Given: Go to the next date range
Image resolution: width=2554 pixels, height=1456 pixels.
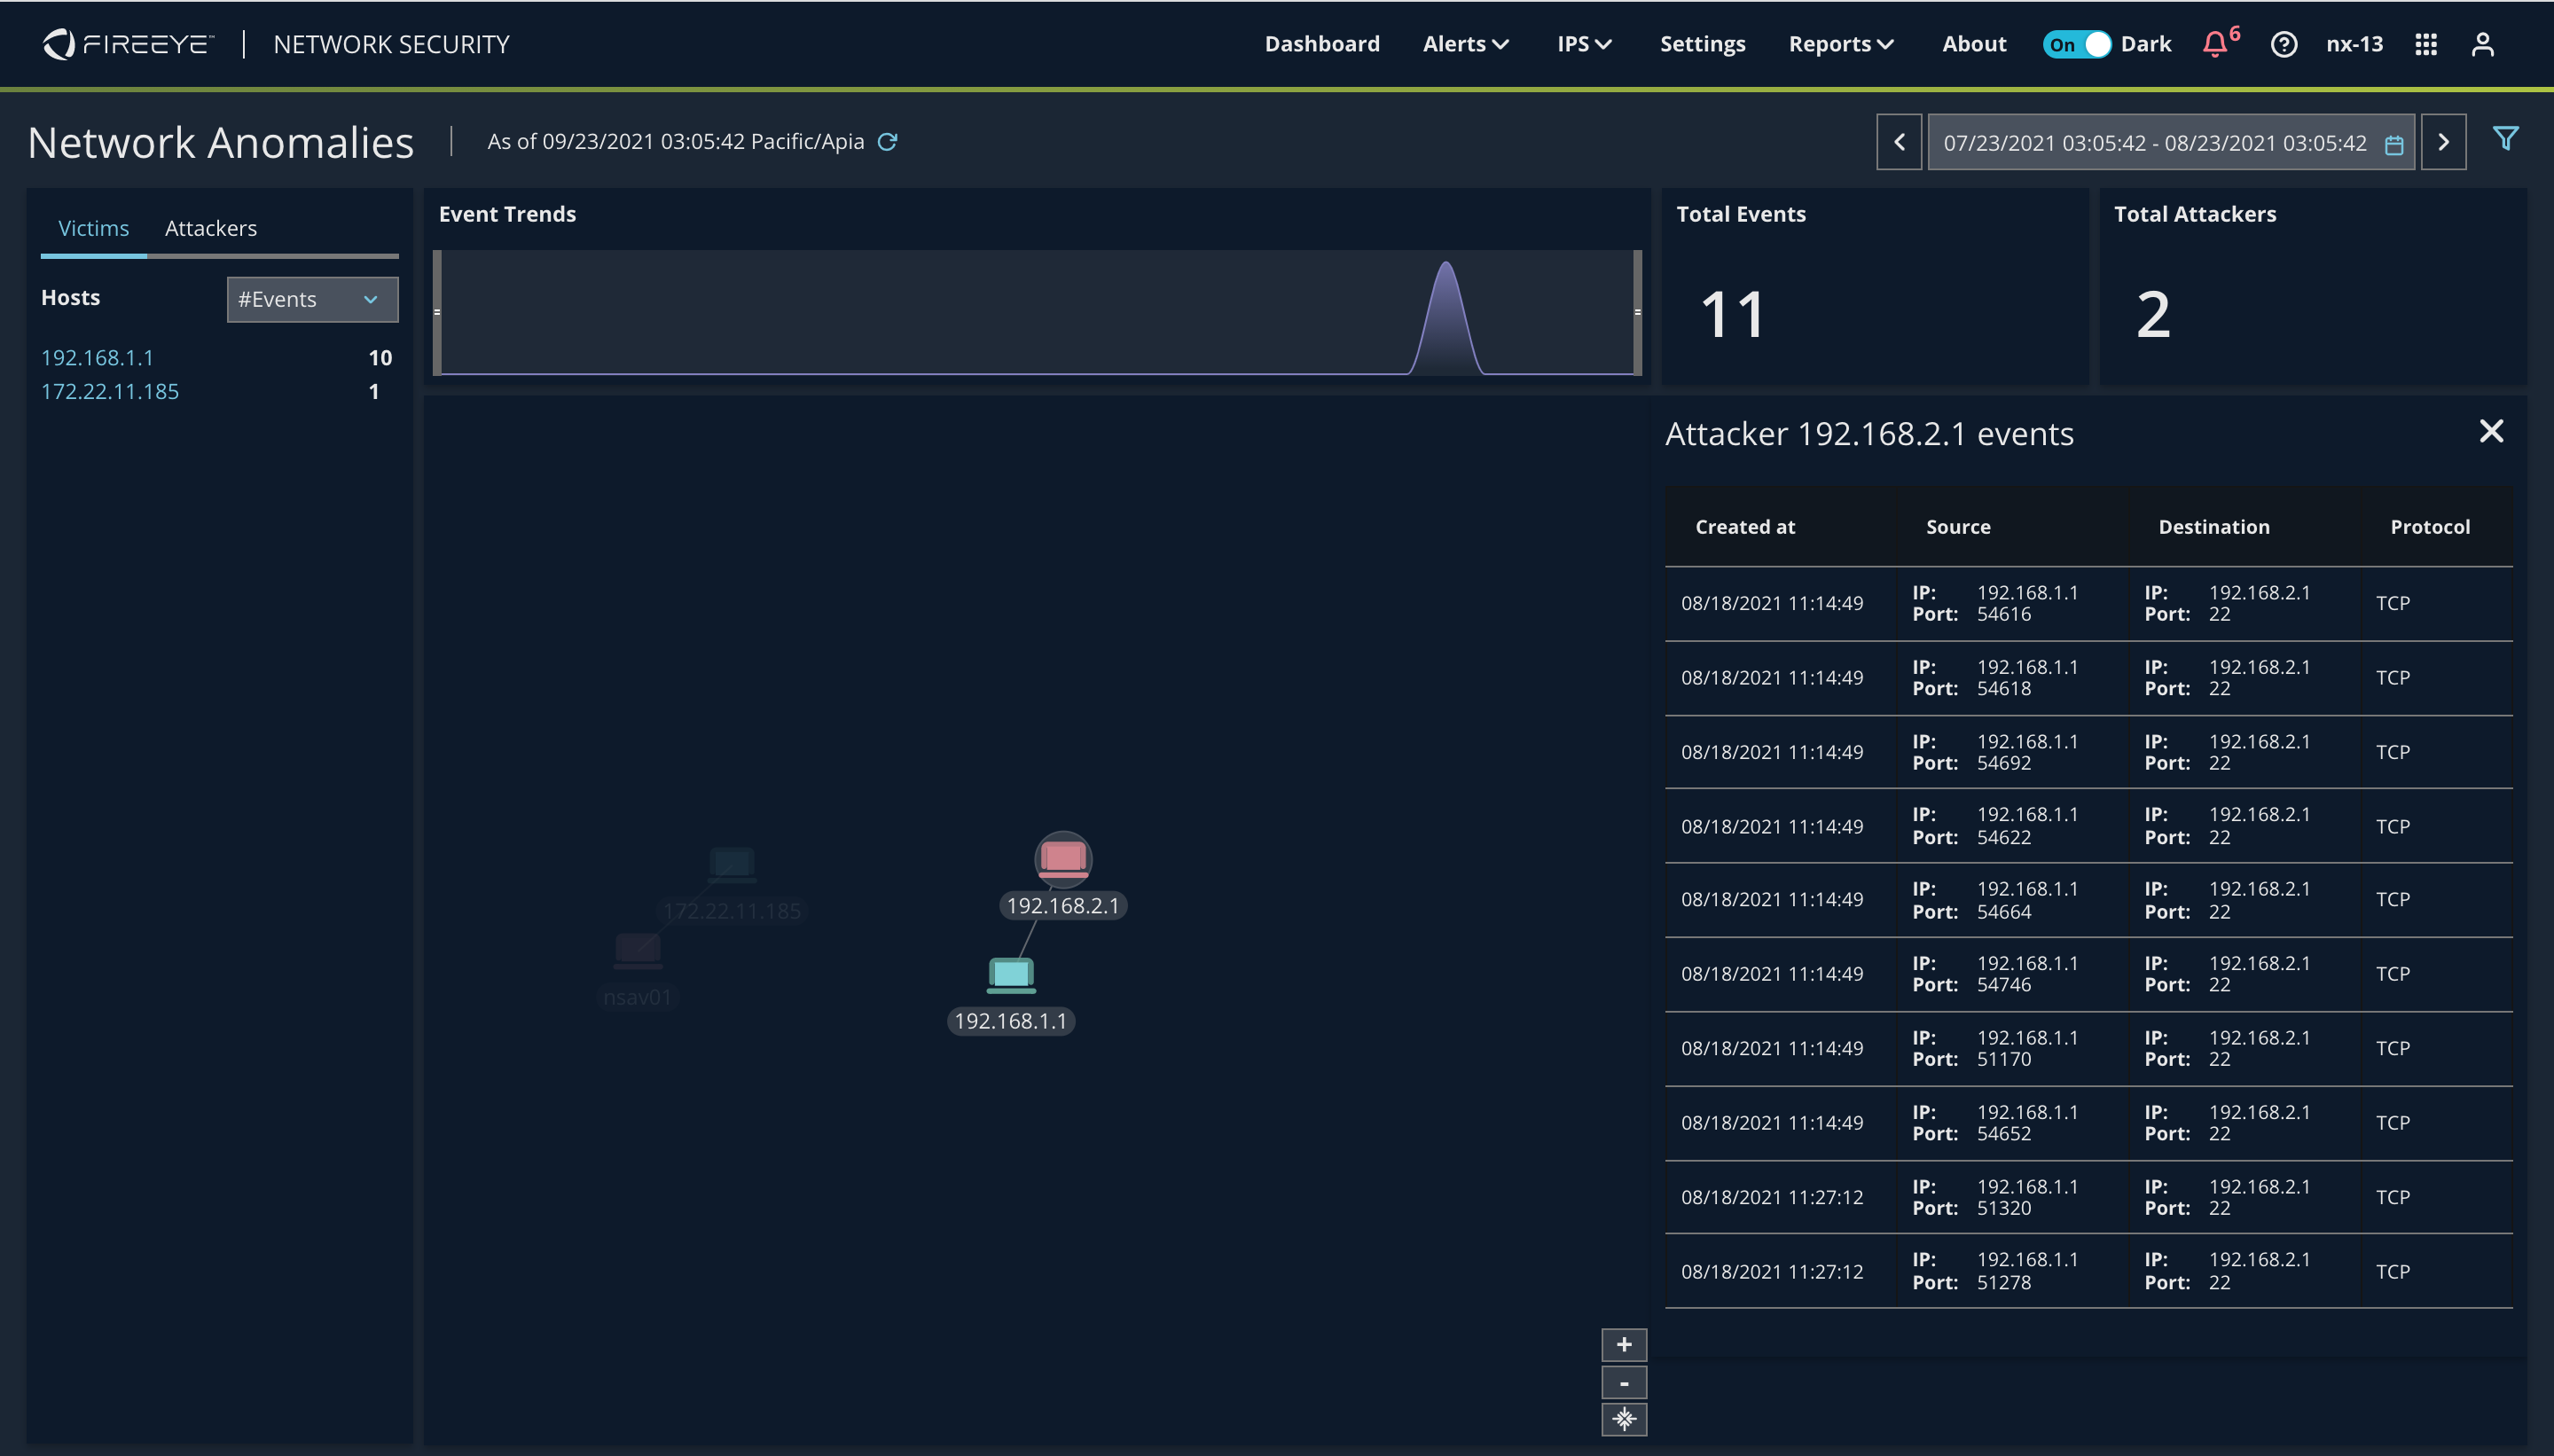Looking at the screenshot, I should point(2444,142).
